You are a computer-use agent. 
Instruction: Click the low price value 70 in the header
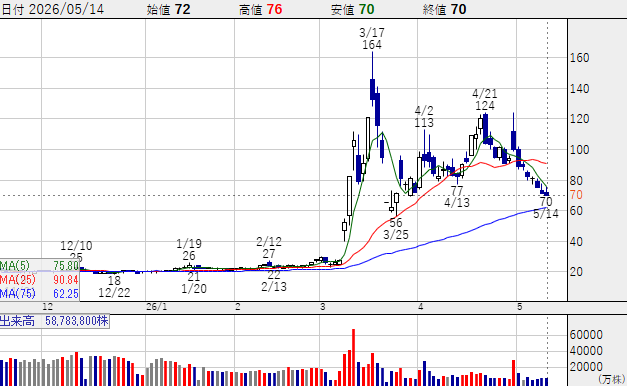pos(366,9)
